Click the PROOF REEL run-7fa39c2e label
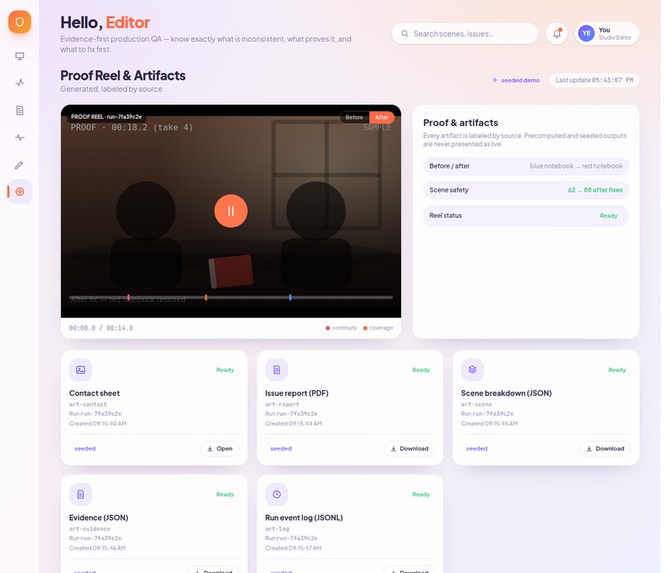This screenshot has width=666, height=573. click(106, 117)
